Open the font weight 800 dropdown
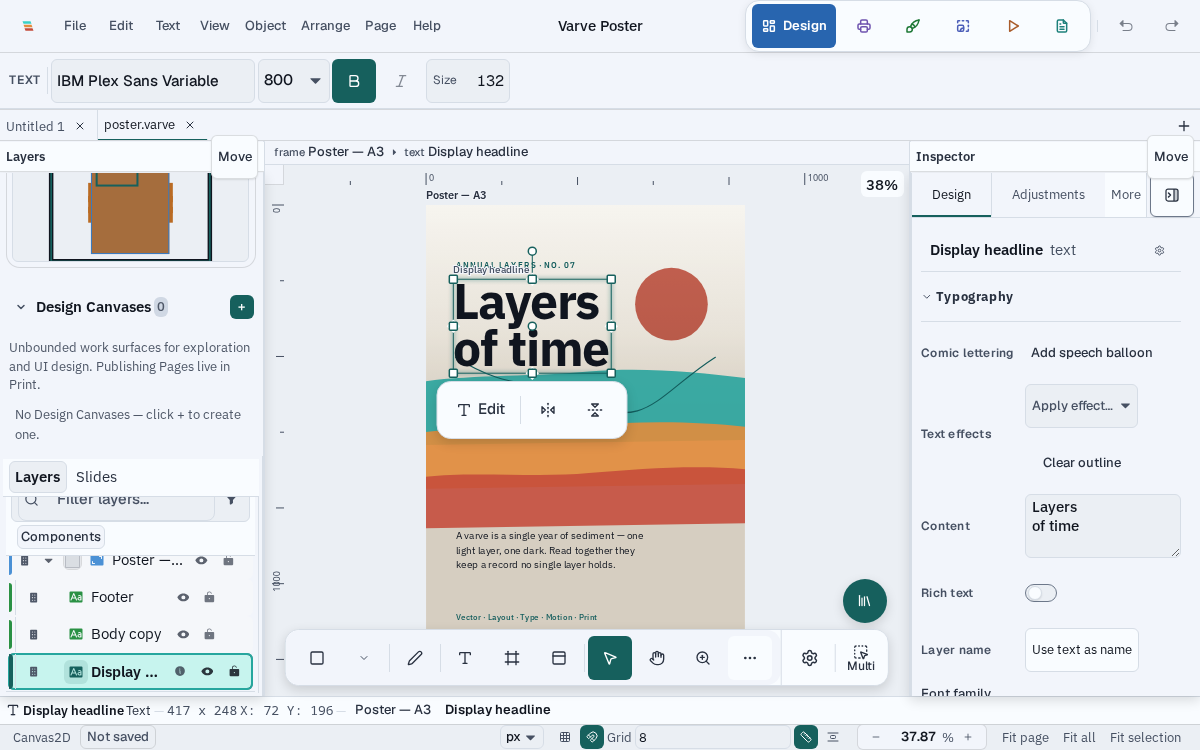The height and width of the screenshot is (750, 1200). coord(294,81)
